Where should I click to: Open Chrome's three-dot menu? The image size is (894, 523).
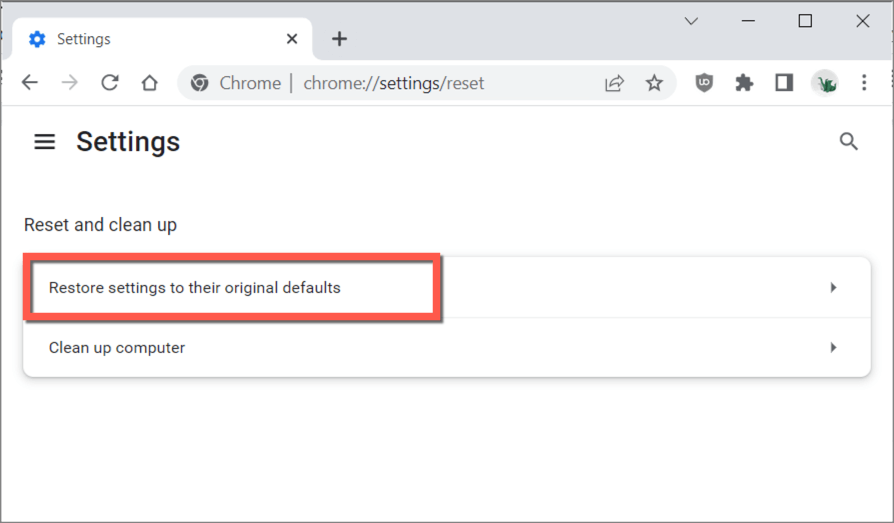tap(864, 83)
